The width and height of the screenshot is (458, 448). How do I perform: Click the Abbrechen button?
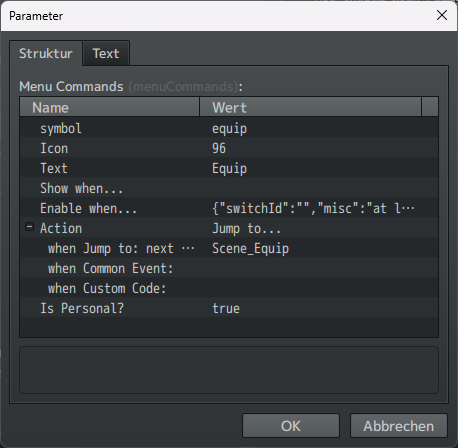pyautogui.click(x=399, y=426)
